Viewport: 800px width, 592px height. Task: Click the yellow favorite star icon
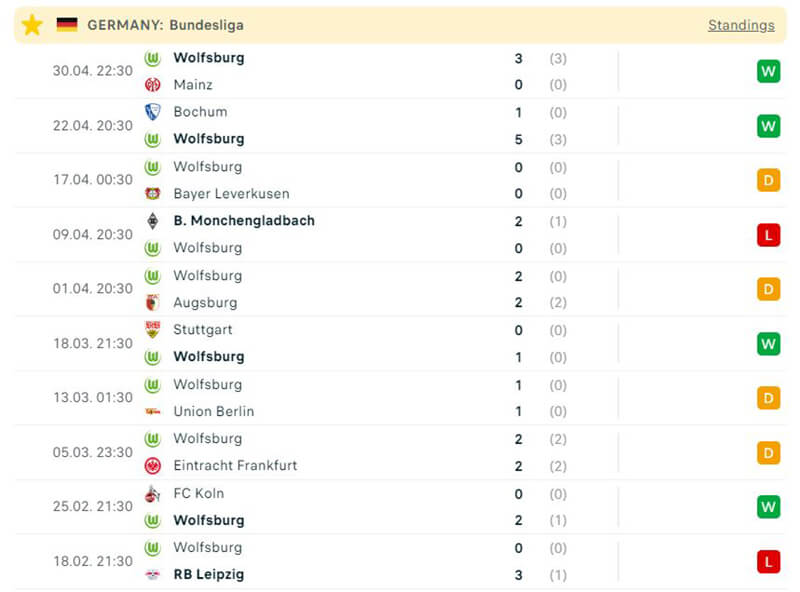point(32,25)
